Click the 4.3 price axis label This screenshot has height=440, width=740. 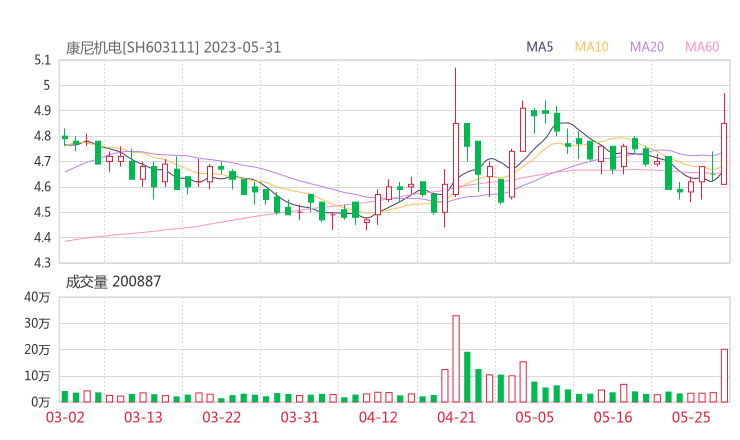[41, 263]
